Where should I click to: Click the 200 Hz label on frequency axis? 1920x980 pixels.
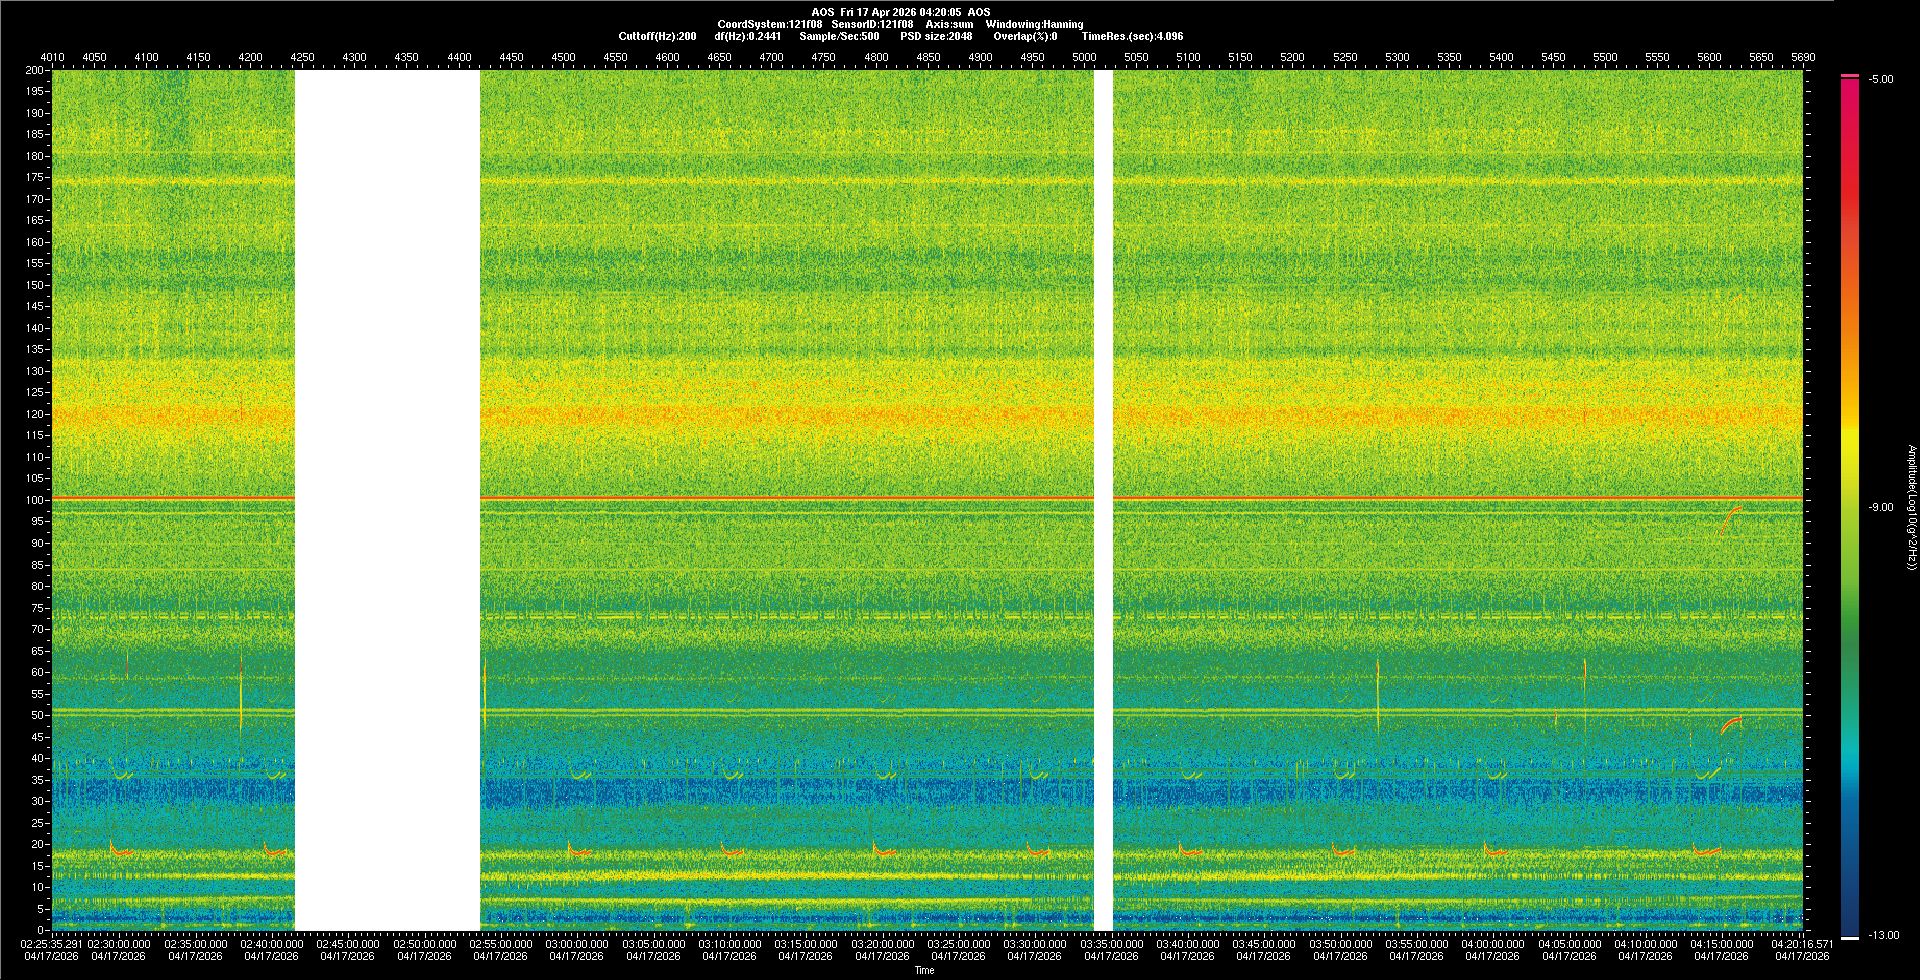[35, 71]
